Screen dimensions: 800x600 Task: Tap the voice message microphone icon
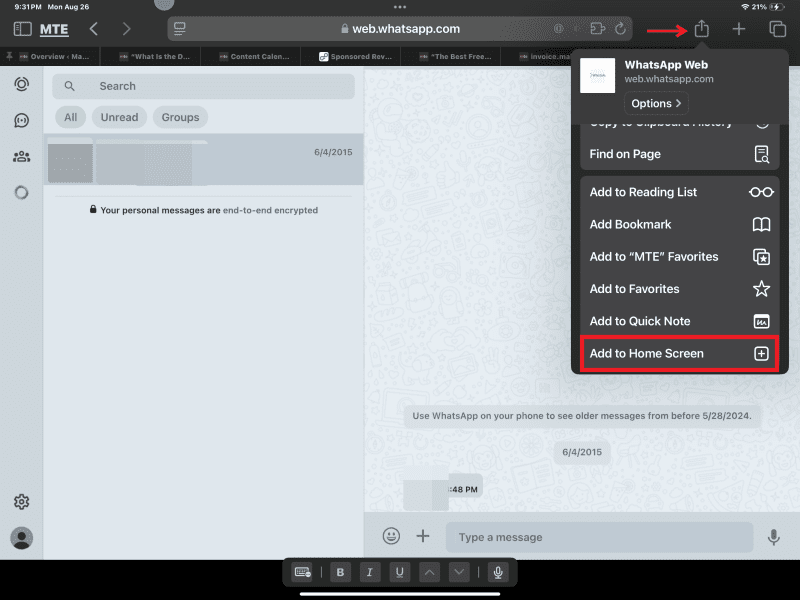(x=774, y=537)
